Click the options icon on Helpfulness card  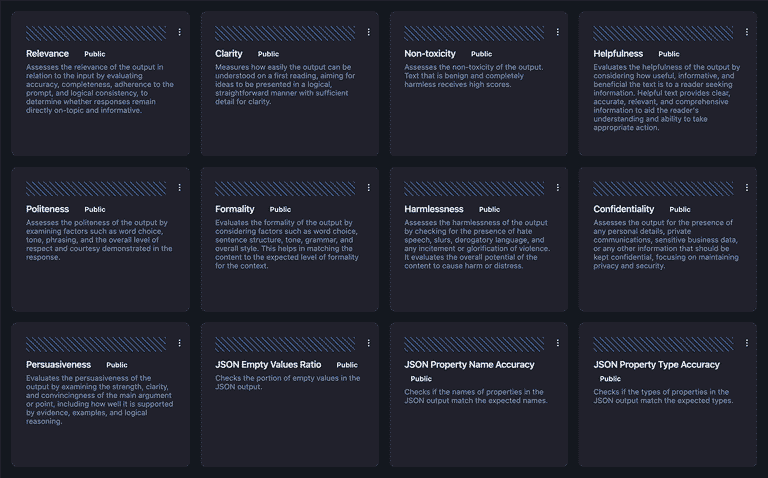[747, 32]
